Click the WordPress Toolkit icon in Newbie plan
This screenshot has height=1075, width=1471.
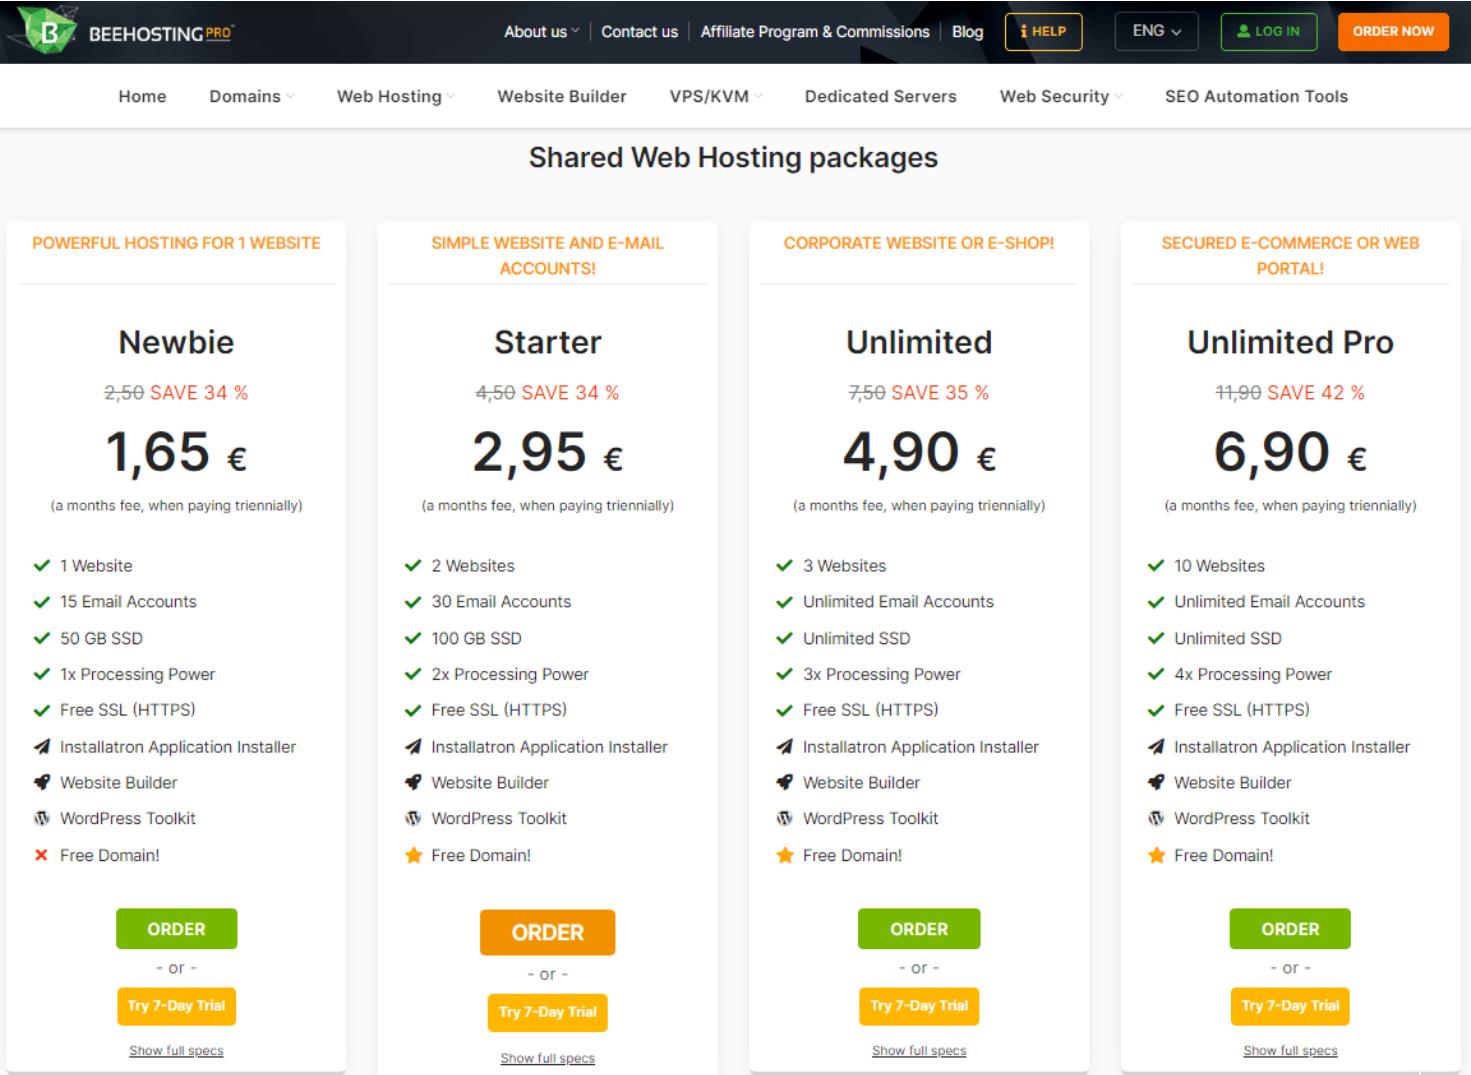pyautogui.click(x=42, y=818)
